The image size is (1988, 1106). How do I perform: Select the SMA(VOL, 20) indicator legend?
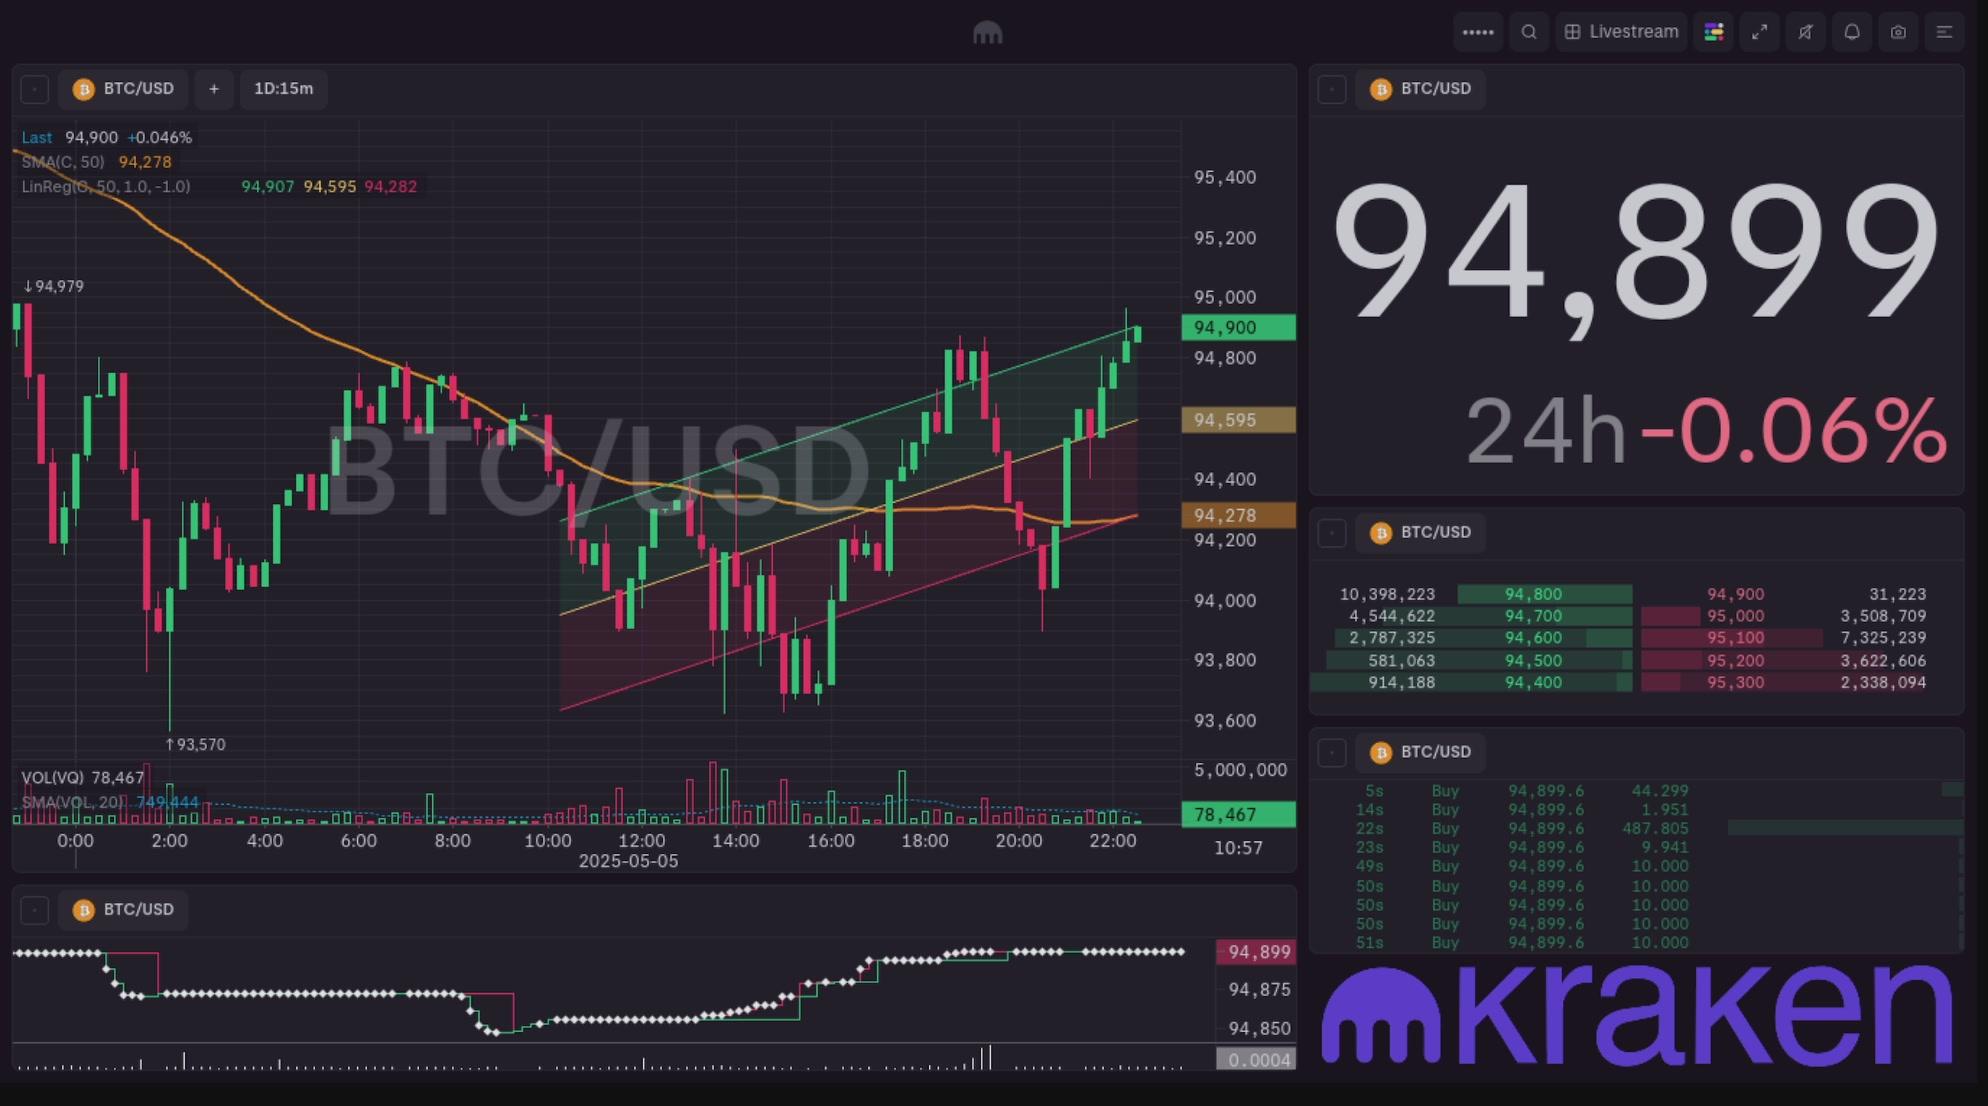point(75,802)
